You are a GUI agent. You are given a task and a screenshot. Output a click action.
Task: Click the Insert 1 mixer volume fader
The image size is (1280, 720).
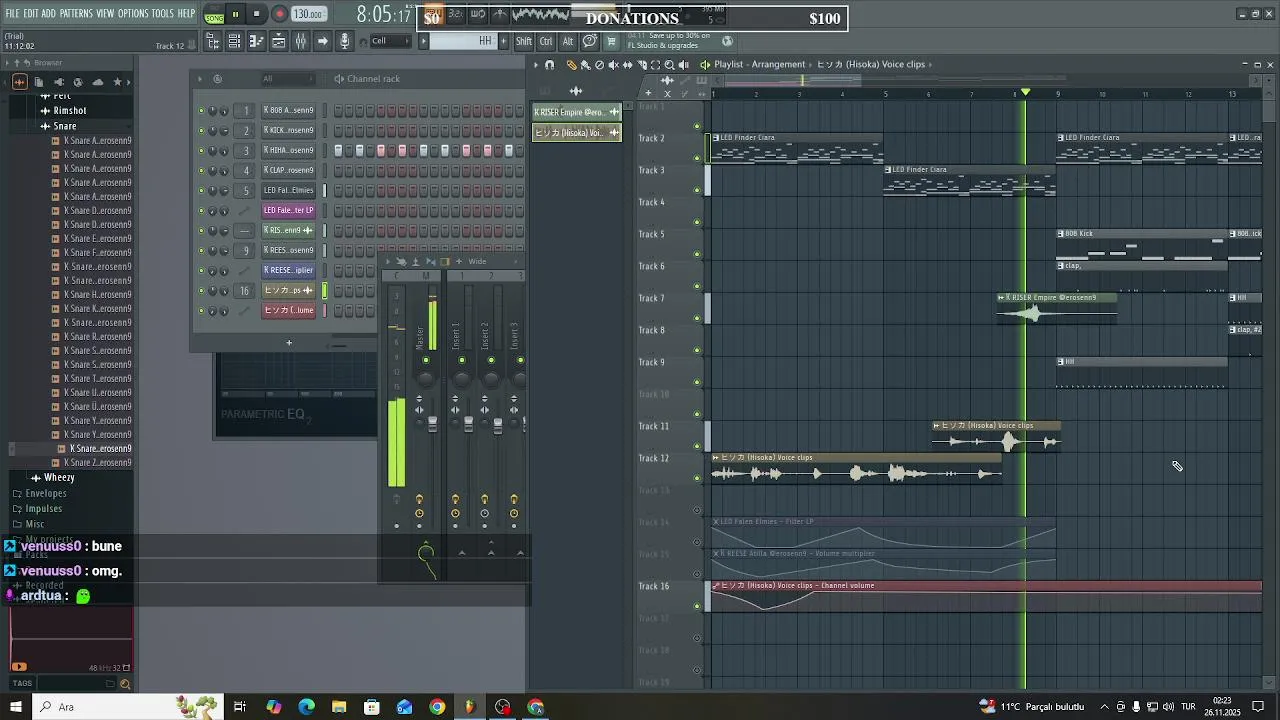click(468, 424)
